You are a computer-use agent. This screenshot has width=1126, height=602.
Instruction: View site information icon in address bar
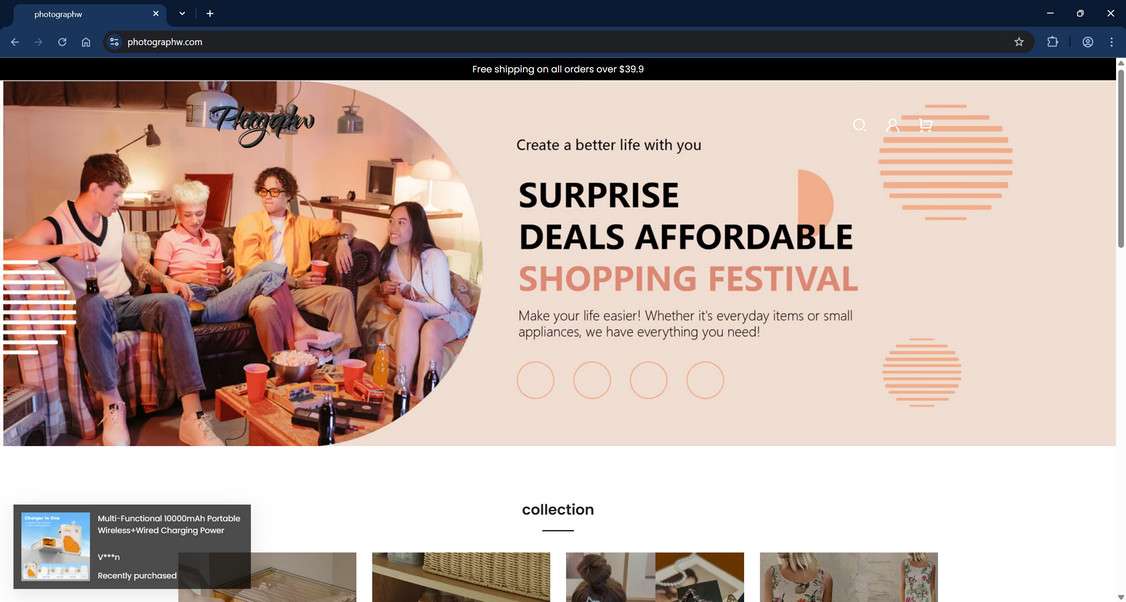(x=114, y=42)
